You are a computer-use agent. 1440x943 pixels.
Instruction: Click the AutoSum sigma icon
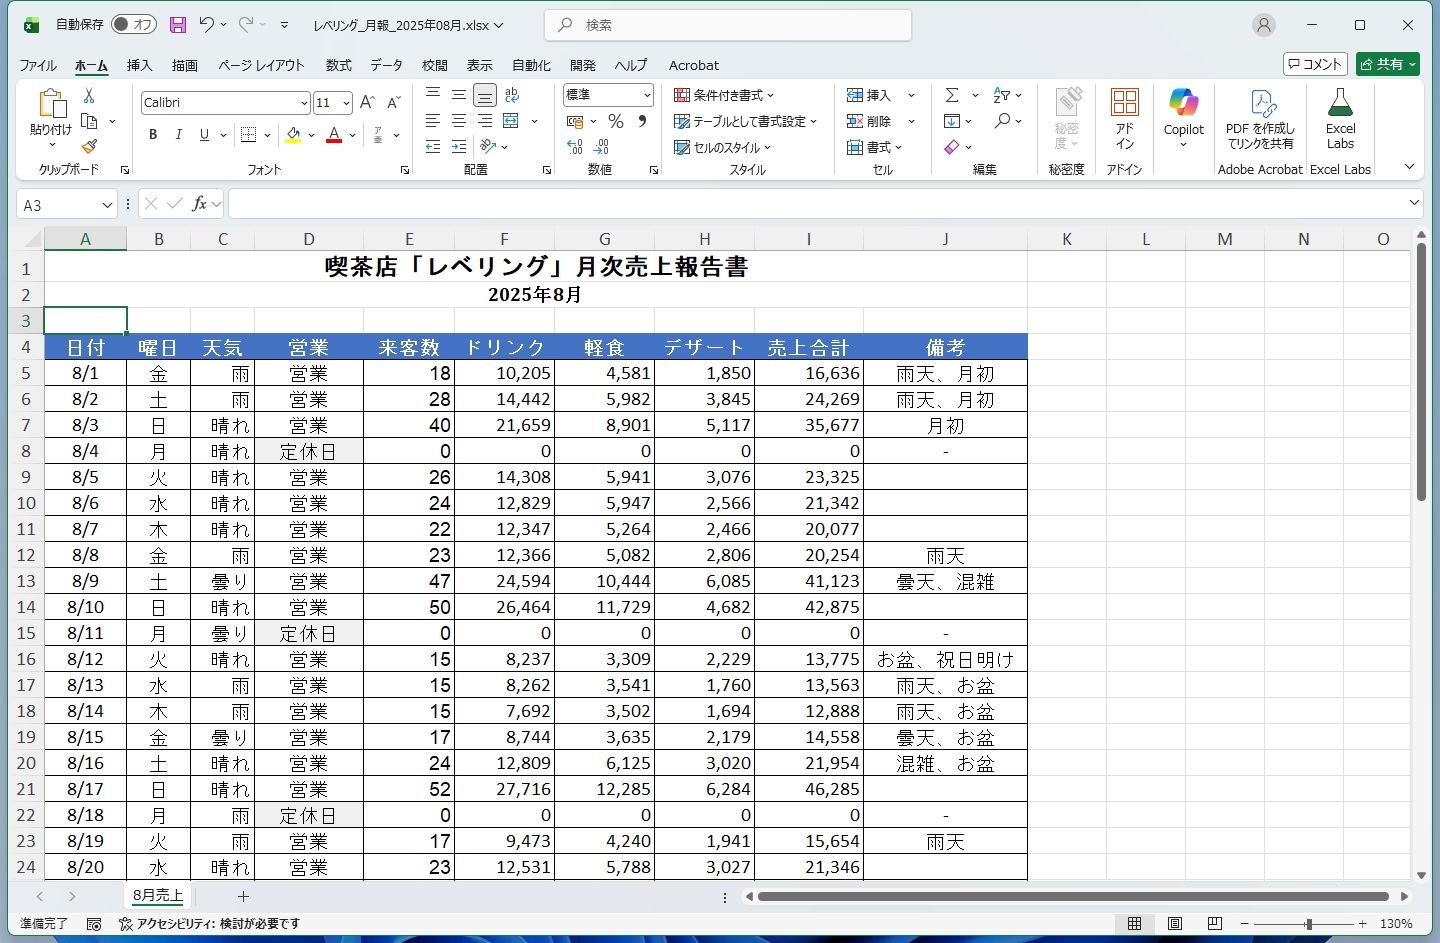952,95
